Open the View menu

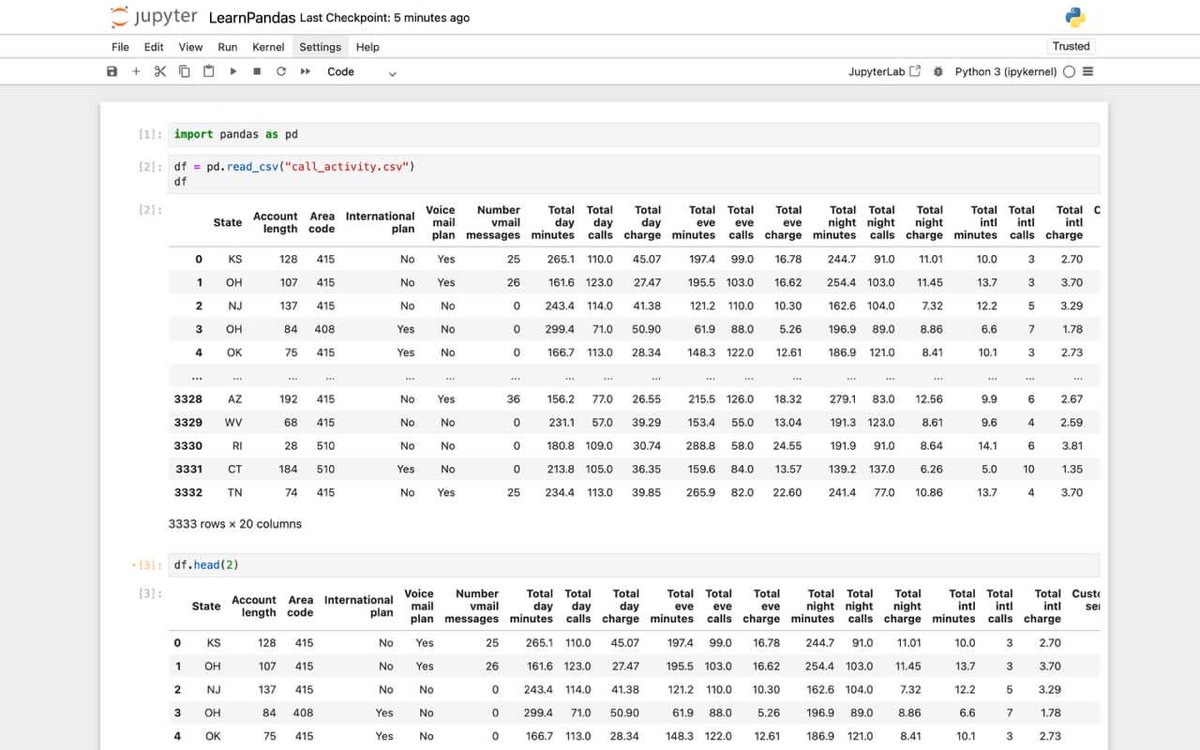tap(190, 47)
